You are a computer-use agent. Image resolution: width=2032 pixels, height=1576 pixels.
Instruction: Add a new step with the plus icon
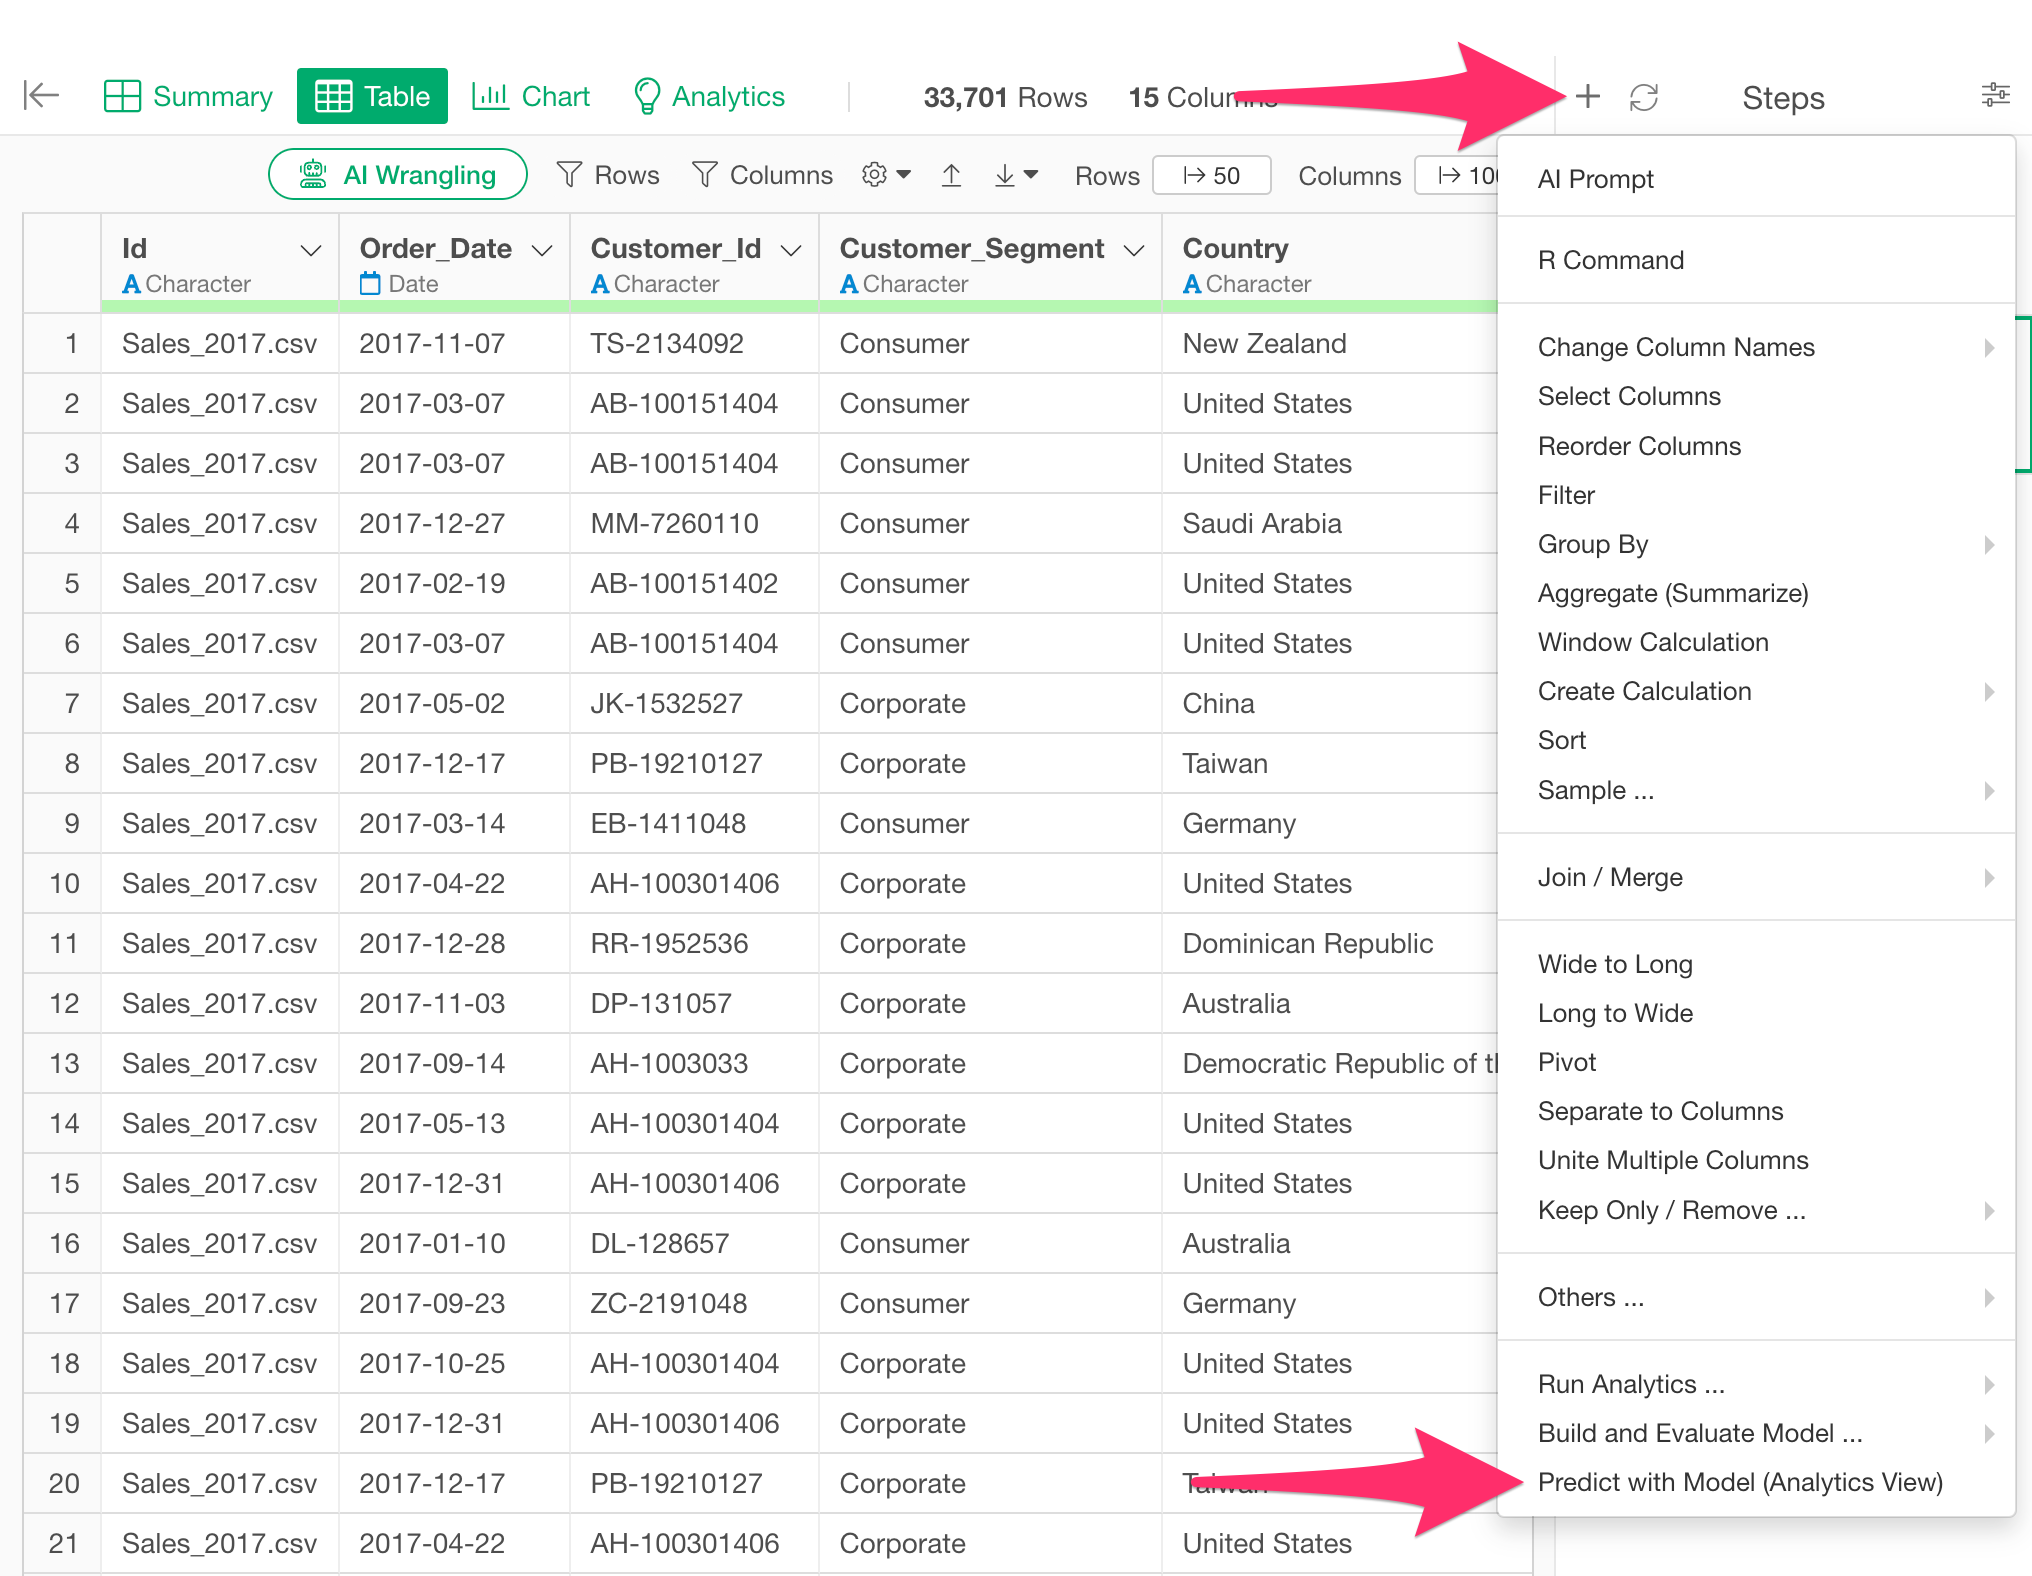tap(1588, 97)
